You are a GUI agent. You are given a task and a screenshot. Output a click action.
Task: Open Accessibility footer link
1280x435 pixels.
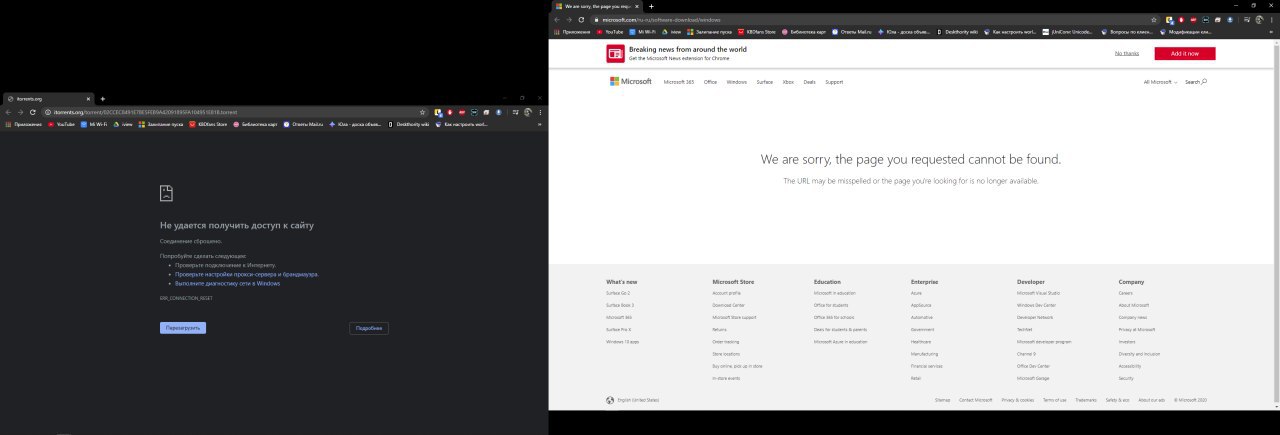(1130, 366)
